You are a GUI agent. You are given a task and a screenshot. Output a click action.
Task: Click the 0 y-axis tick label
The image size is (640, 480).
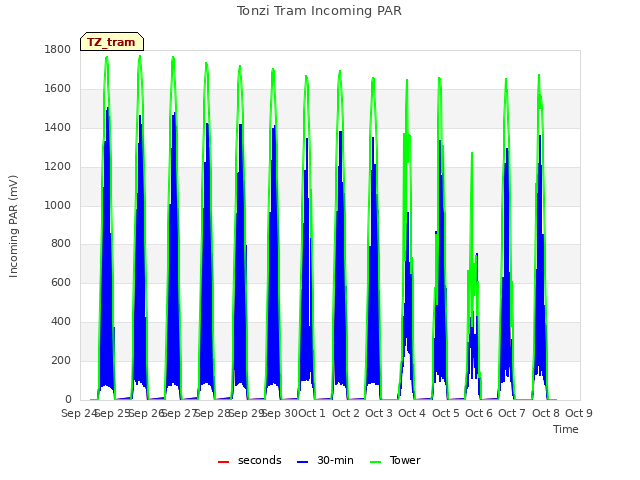[68, 399]
